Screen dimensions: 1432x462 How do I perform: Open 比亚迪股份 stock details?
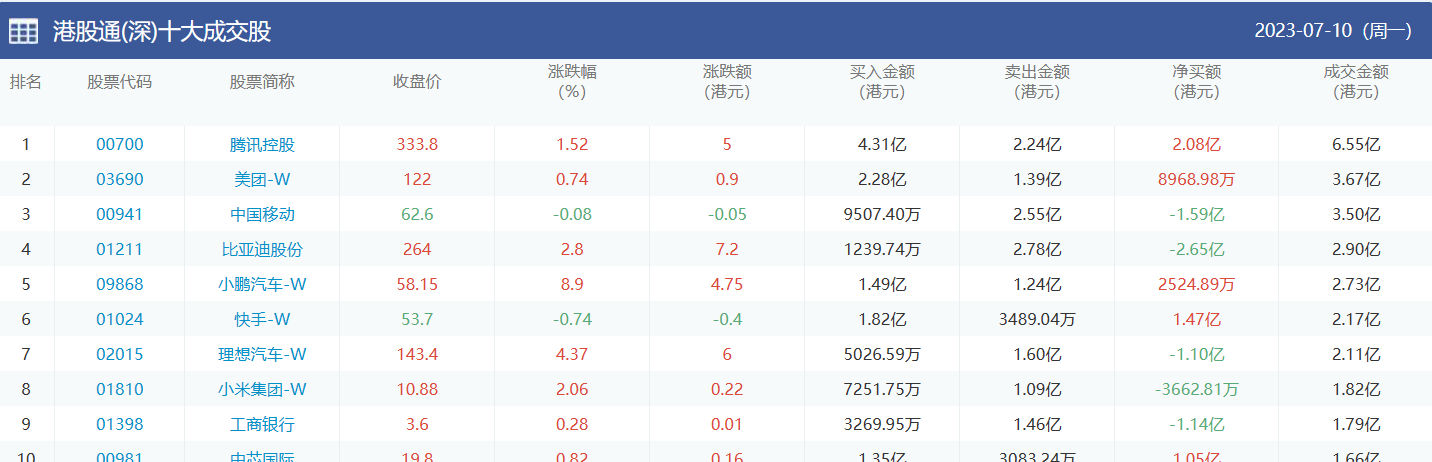coord(262,249)
